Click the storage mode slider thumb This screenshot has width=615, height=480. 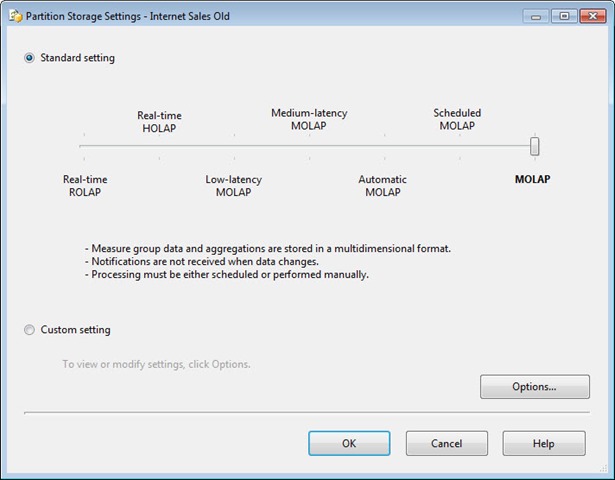[535, 146]
